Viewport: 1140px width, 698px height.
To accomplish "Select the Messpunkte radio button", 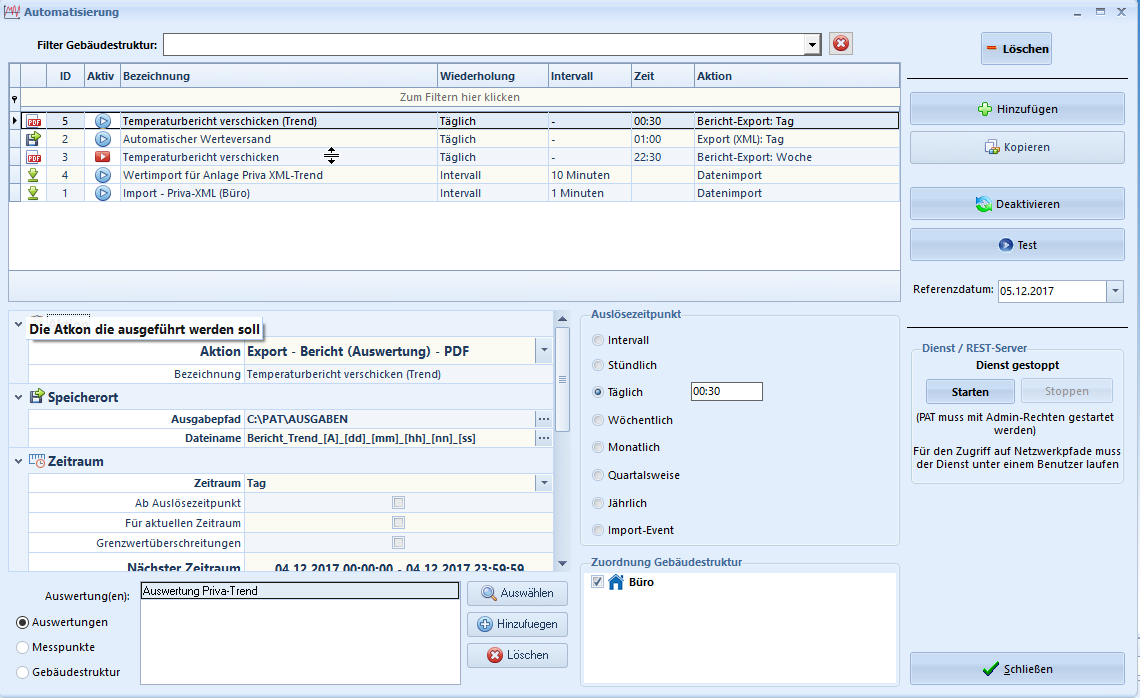I will coord(23,647).
